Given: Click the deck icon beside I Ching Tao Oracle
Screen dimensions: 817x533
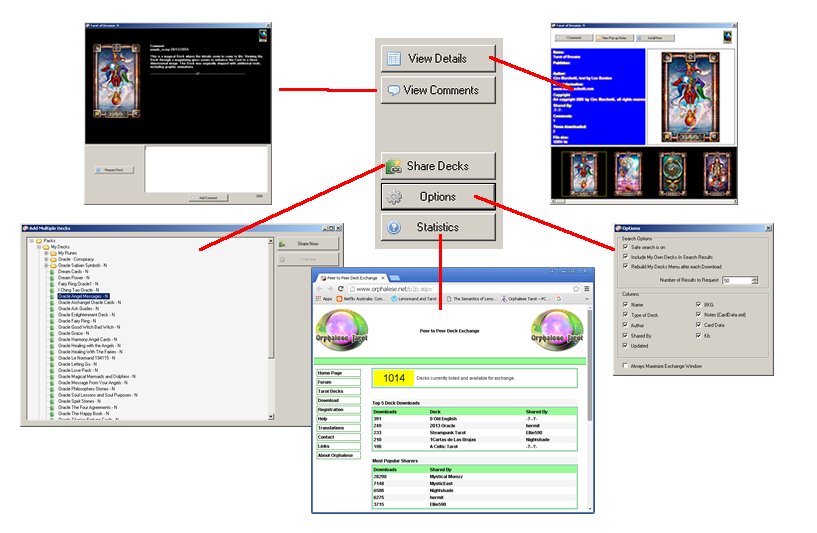Looking at the screenshot, I should (52, 290).
